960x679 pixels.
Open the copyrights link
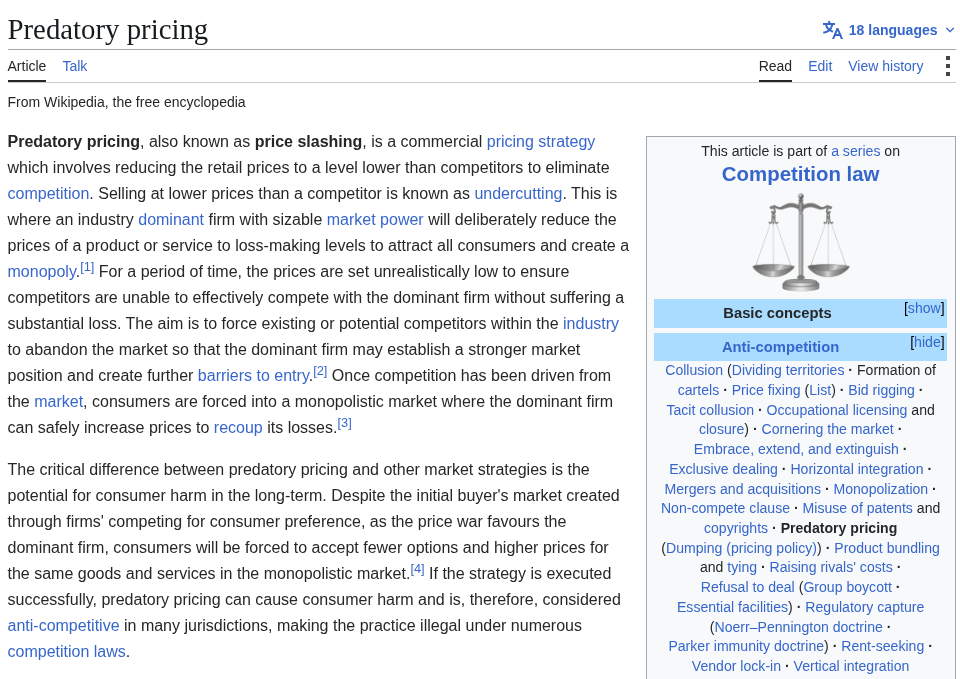[x=735, y=528]
